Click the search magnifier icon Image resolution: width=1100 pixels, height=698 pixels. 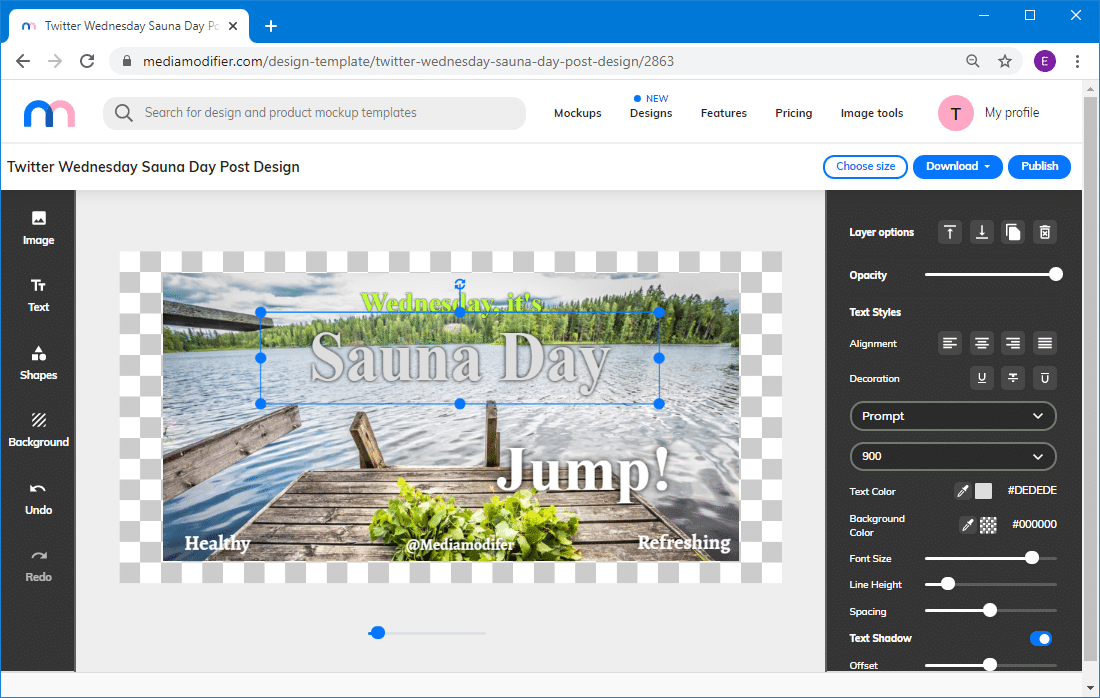click(123, 113)
